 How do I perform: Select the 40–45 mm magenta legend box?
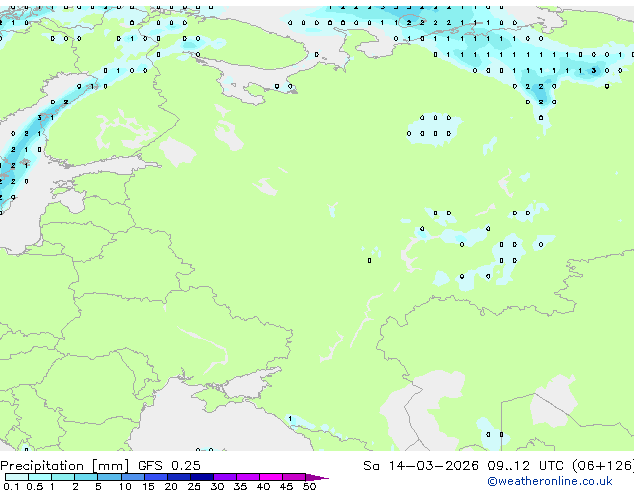pos(271,477)
